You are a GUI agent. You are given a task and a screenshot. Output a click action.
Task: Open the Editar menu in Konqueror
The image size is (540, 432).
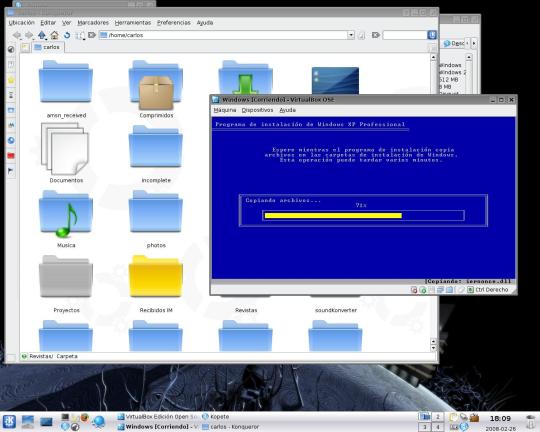click(x=48, y=23)
